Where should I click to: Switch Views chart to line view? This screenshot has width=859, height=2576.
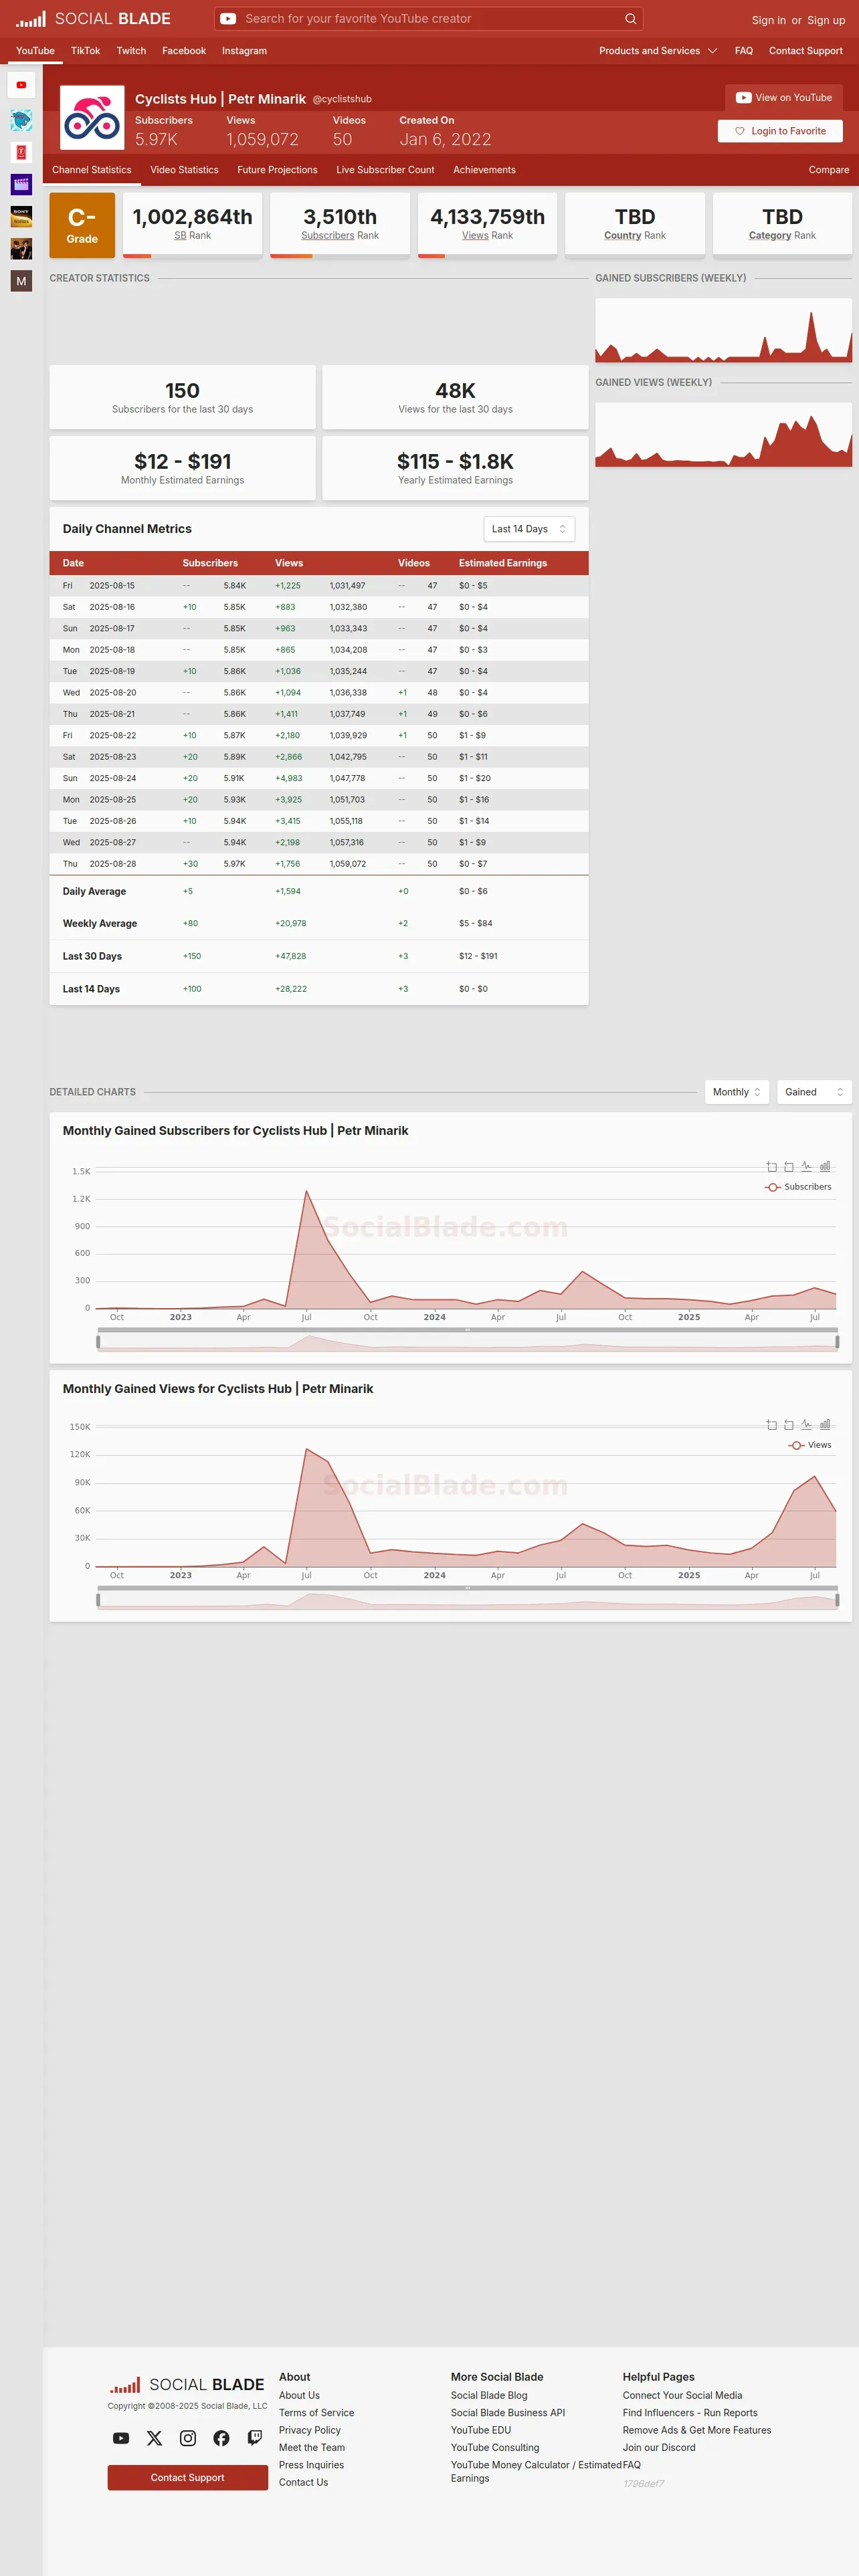point(807,1425)
